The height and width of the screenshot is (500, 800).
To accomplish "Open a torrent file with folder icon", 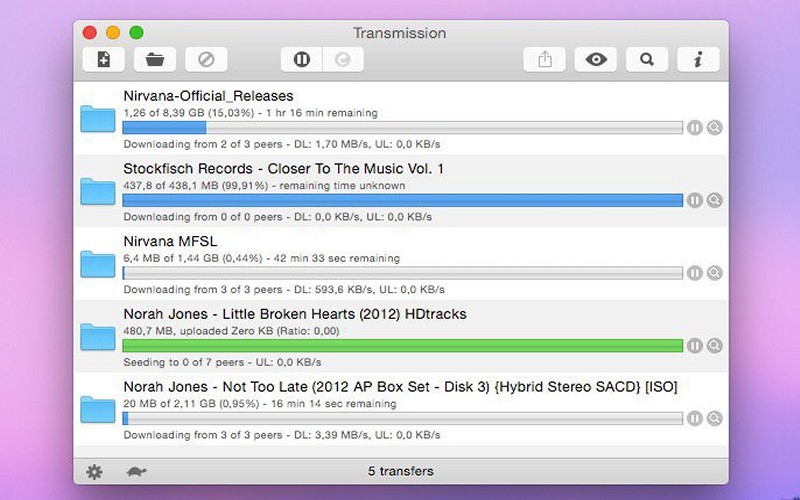I will (x=155, y=60).
